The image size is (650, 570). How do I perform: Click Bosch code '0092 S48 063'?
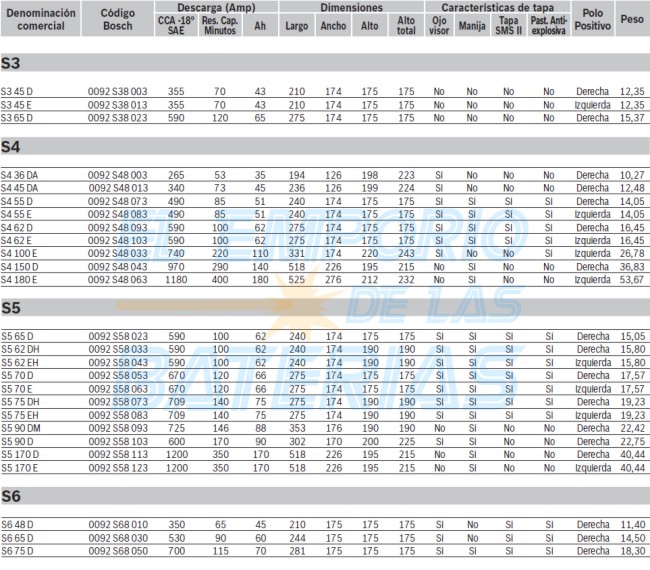coord(118,280)
